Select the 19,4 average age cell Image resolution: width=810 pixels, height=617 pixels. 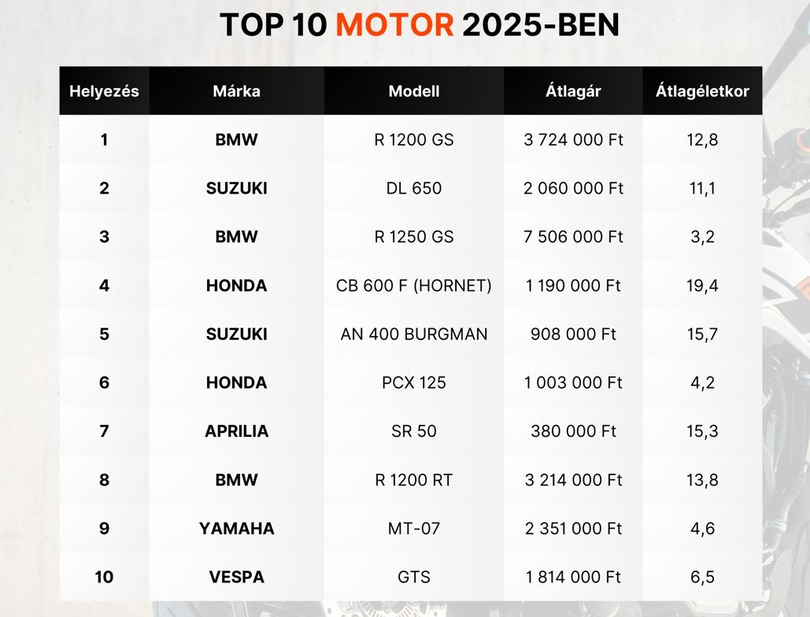[703, 285]
